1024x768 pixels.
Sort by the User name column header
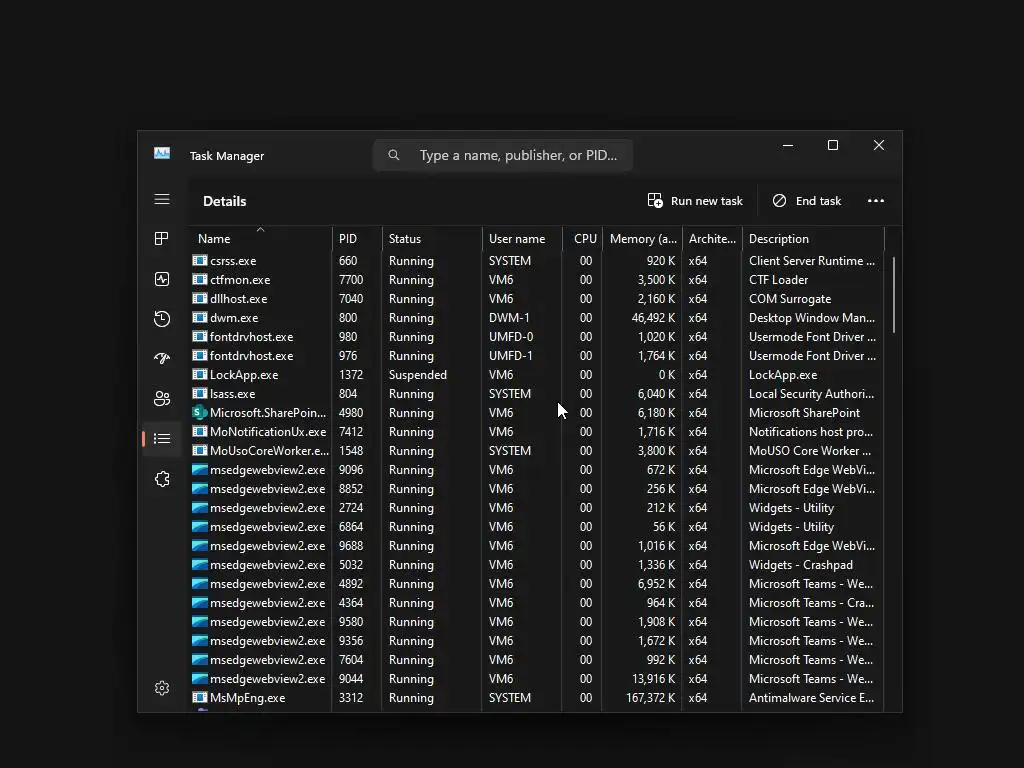pos(517,239)
